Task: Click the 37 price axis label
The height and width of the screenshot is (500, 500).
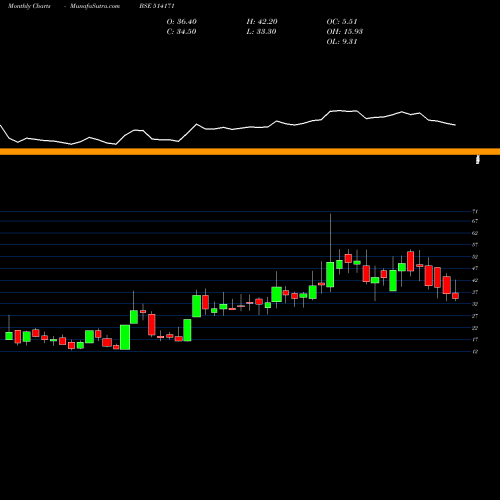Action: point(475,292)
